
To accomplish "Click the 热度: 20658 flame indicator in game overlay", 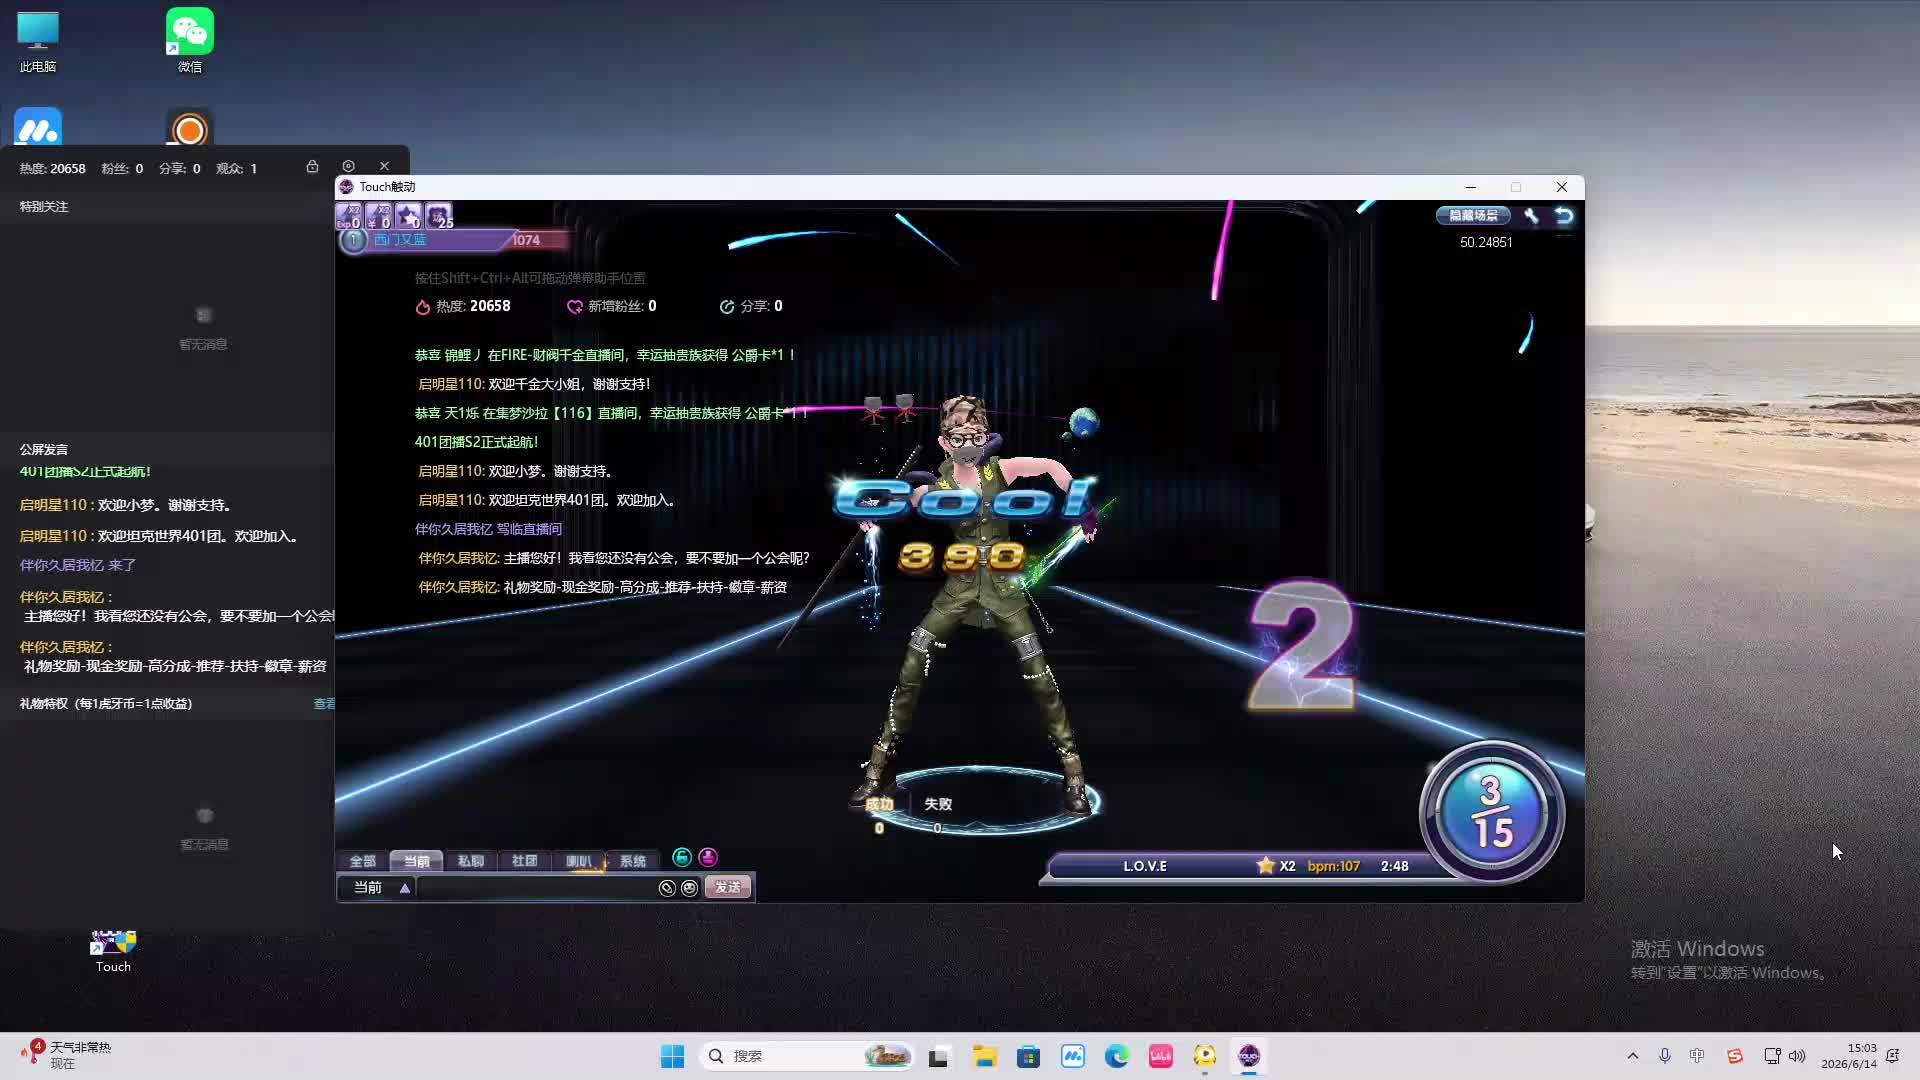I will pyautogui.click(x=463, y=306).
